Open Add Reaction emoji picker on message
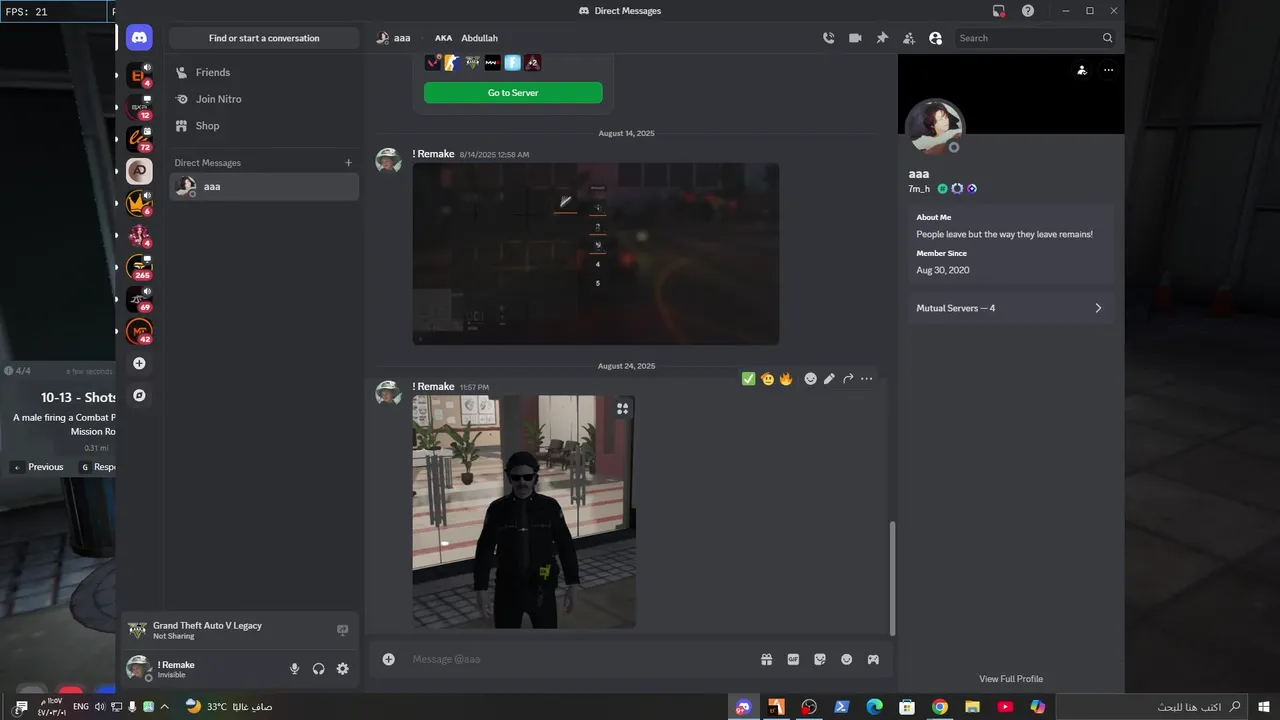The image size is (1280, 720). point(810,379)
